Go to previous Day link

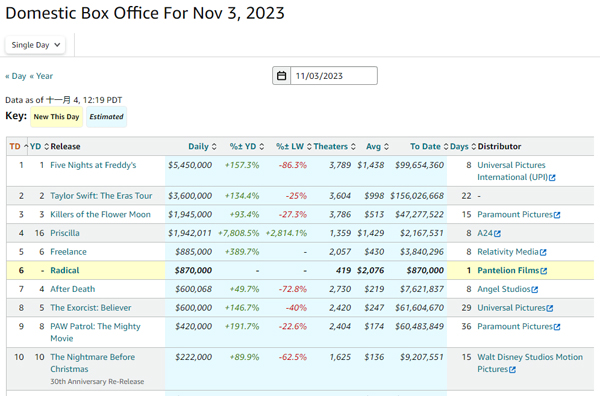(16, 76)
